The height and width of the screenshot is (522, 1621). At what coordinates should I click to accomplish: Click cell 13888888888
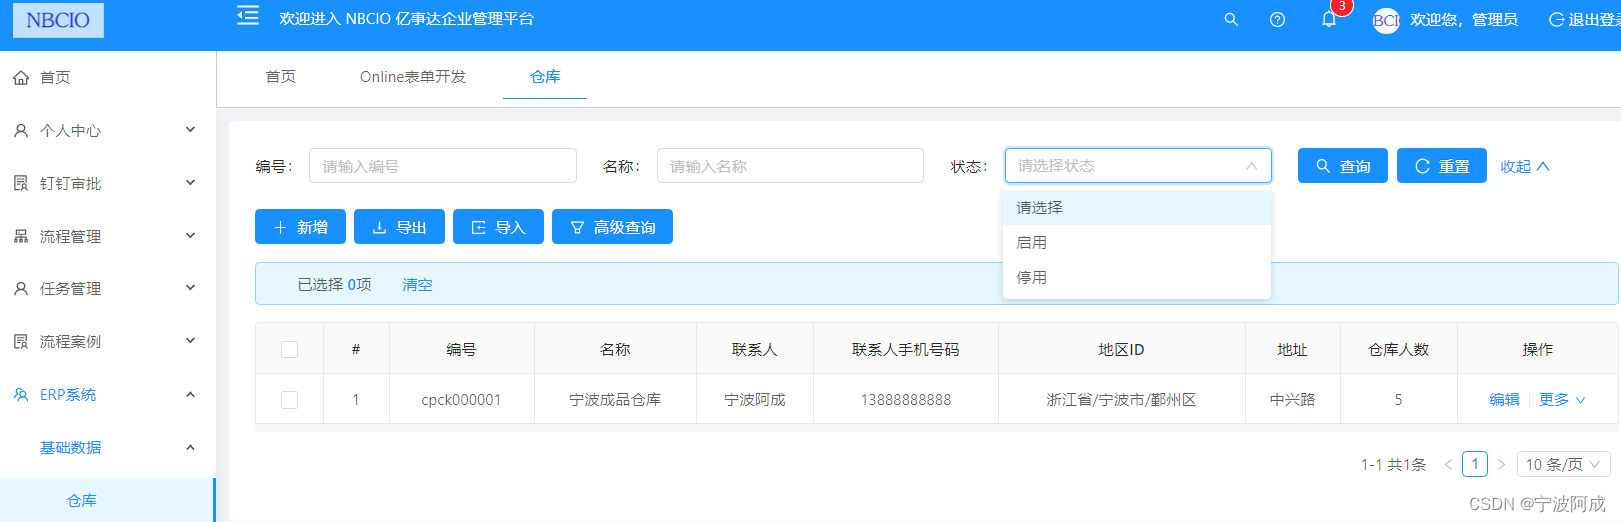[906, 400]
